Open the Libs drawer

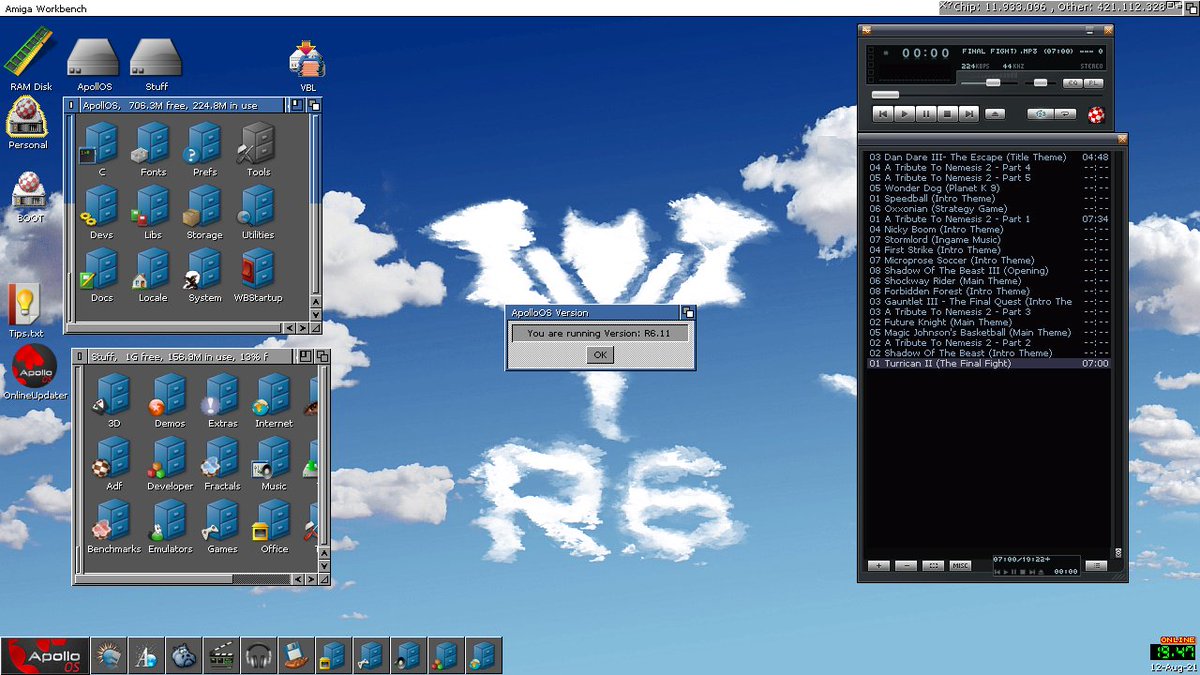[153, 212]
